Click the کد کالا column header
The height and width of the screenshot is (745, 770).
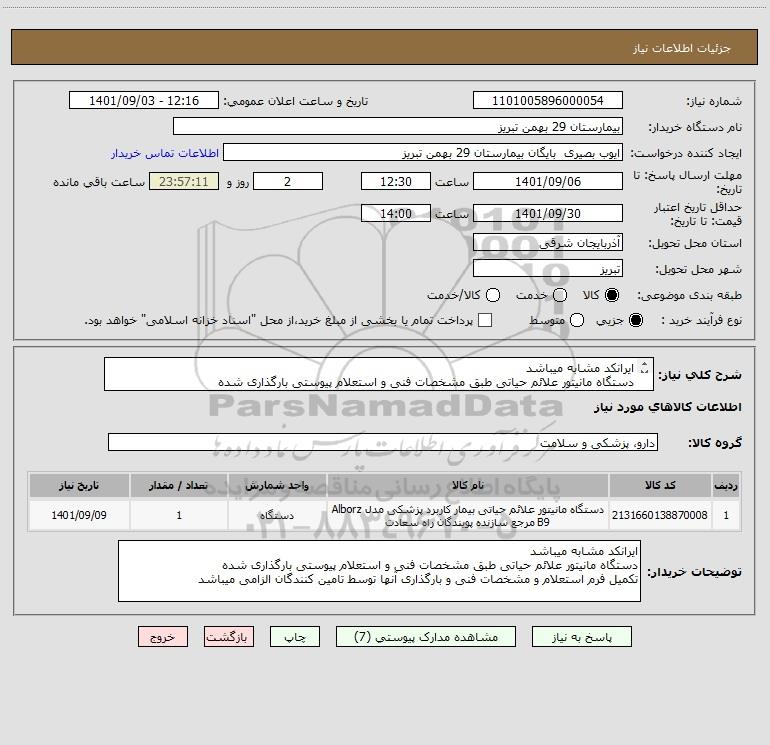click(660, 485)
